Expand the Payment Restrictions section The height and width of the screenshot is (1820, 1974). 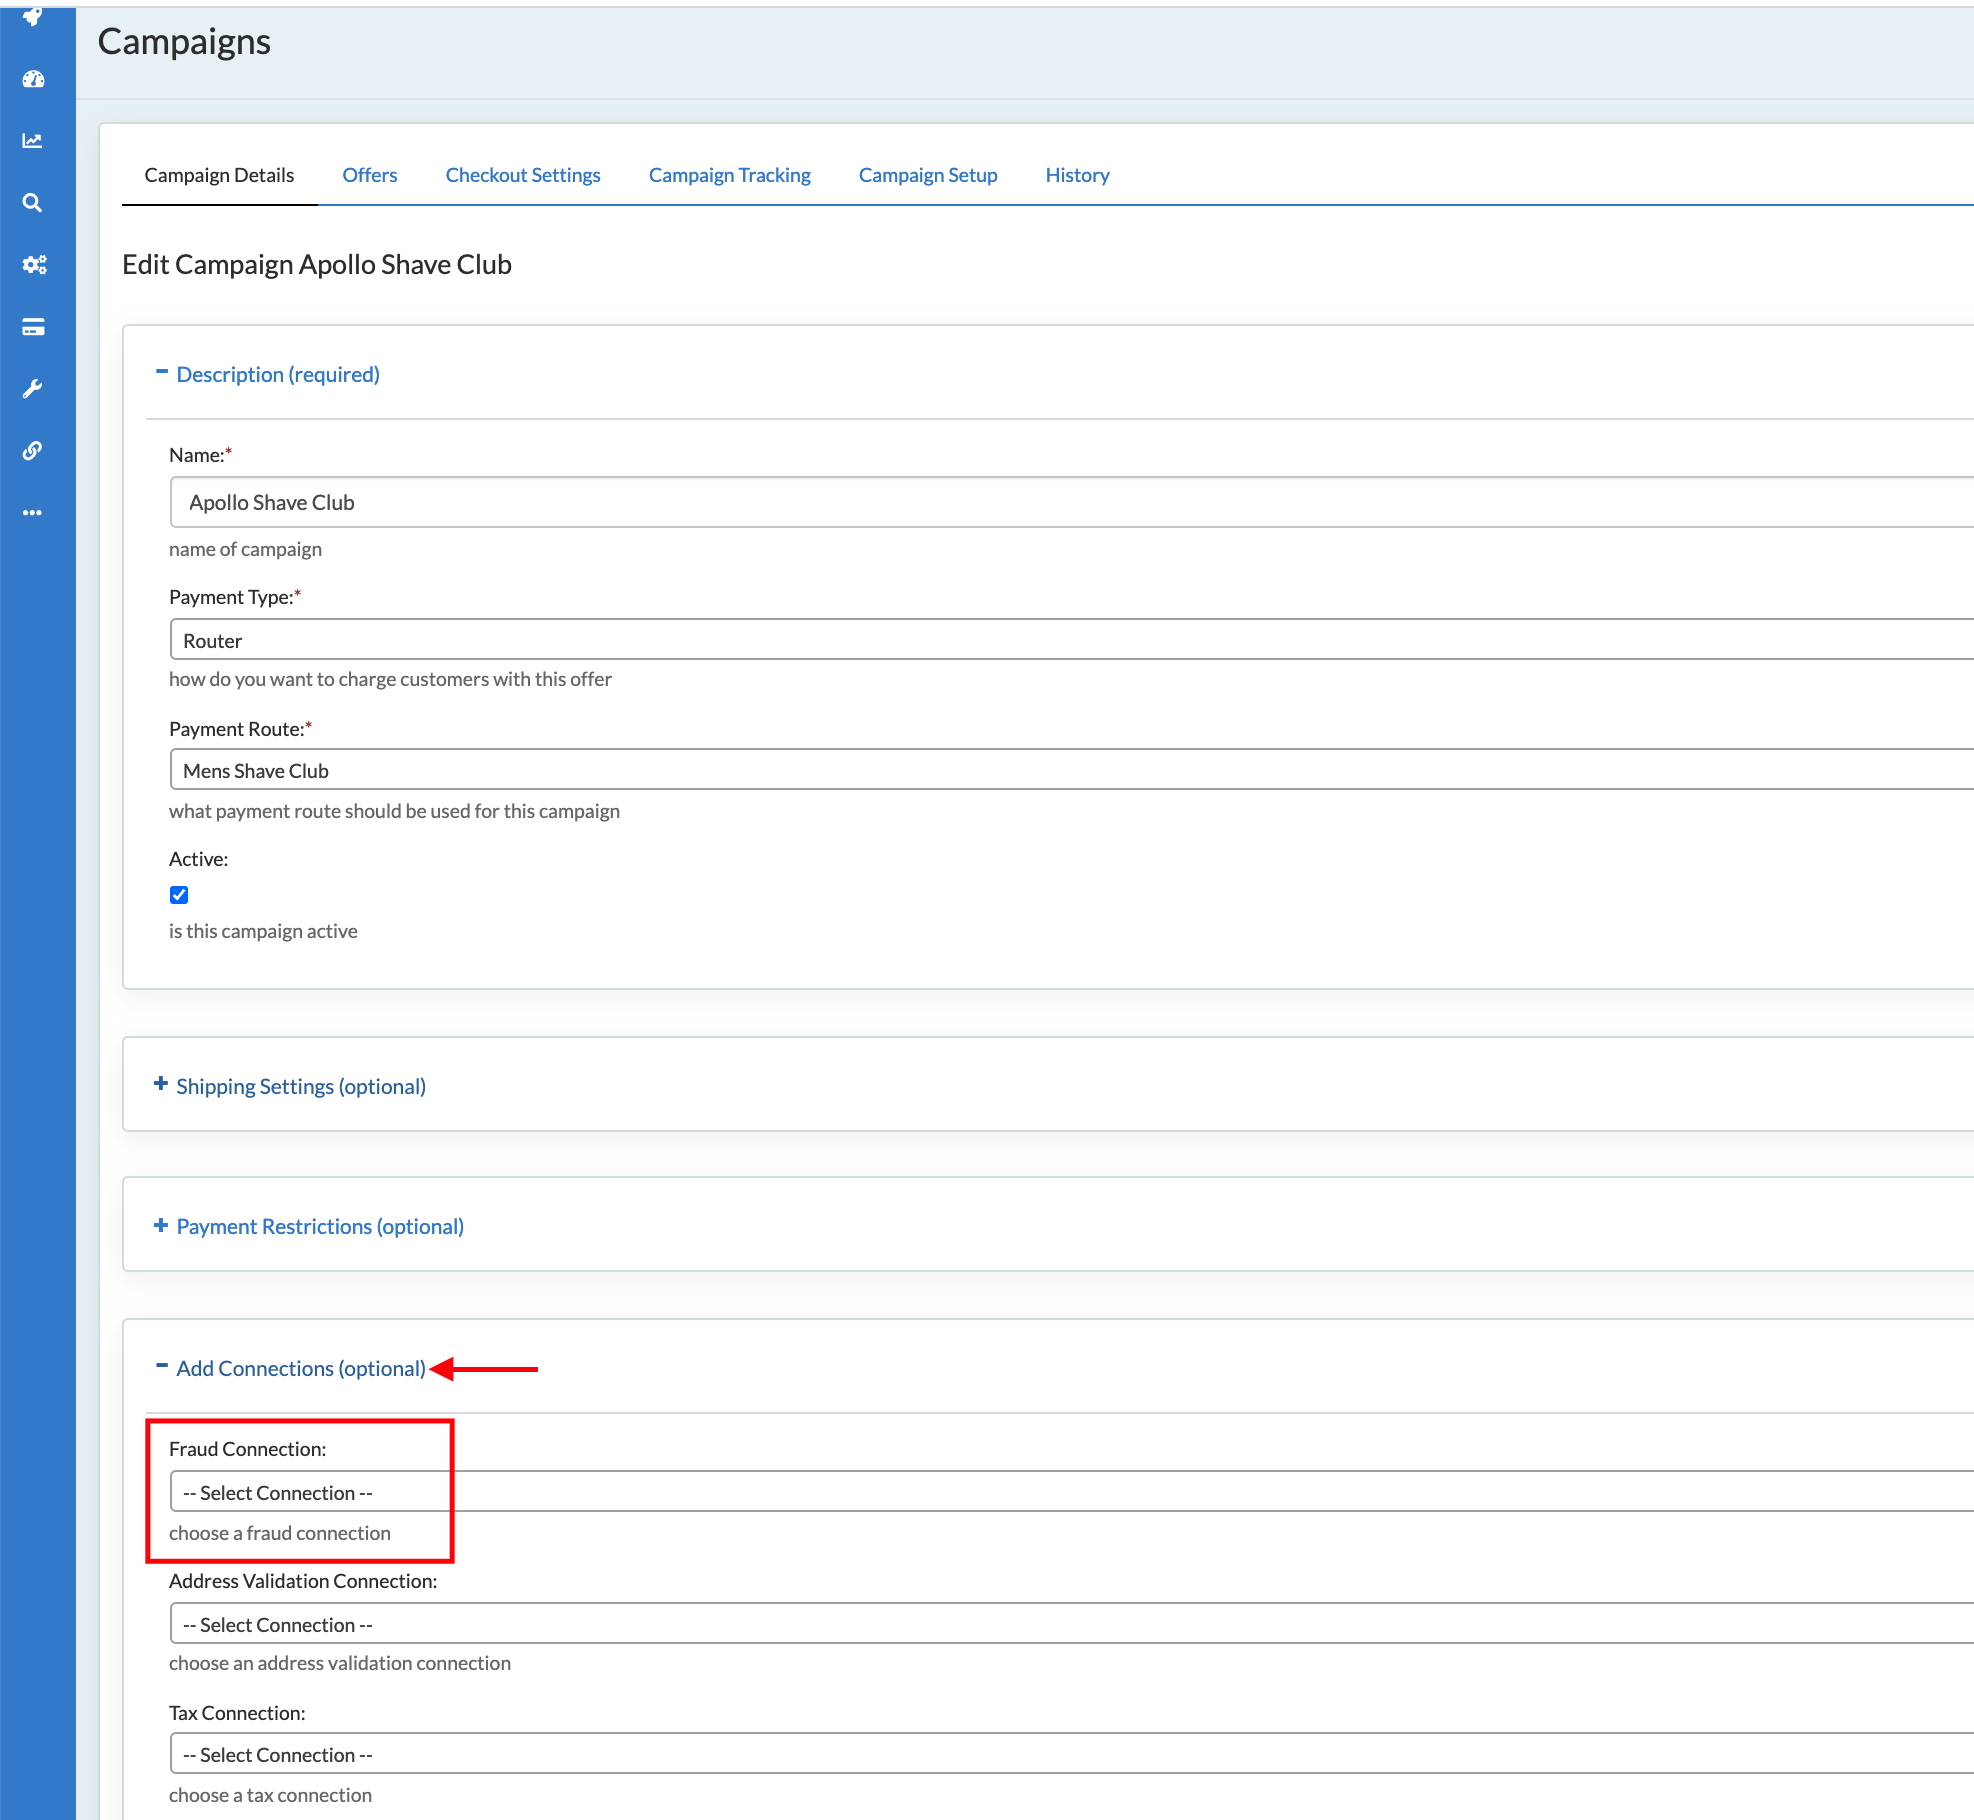coord(319,1226)
